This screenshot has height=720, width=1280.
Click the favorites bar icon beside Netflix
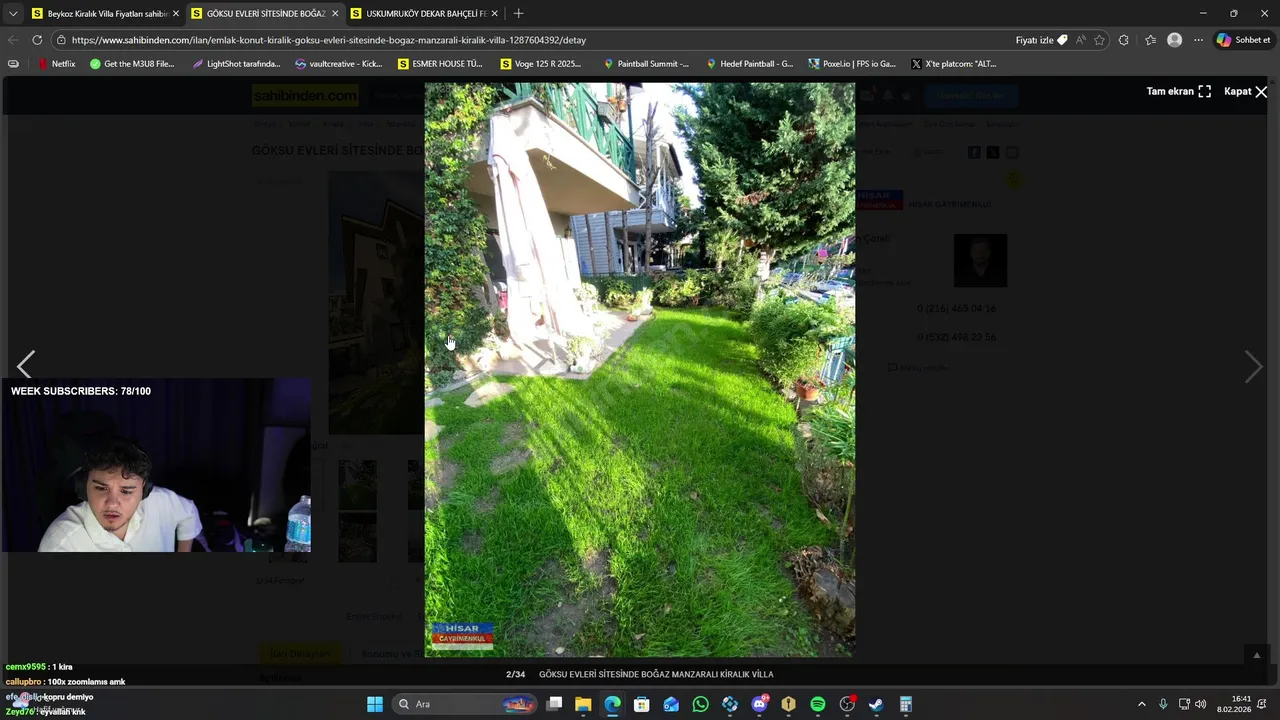pyautogui.click(x=13, y=64)
